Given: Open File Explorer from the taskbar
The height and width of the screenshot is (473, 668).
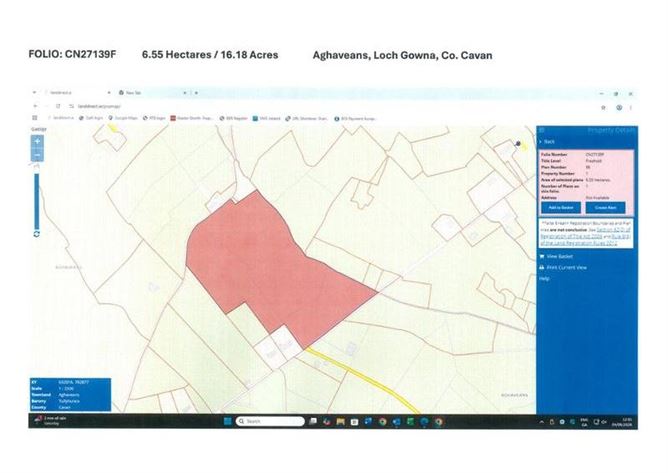Looking at the screenshot, I should coord(340,421).
